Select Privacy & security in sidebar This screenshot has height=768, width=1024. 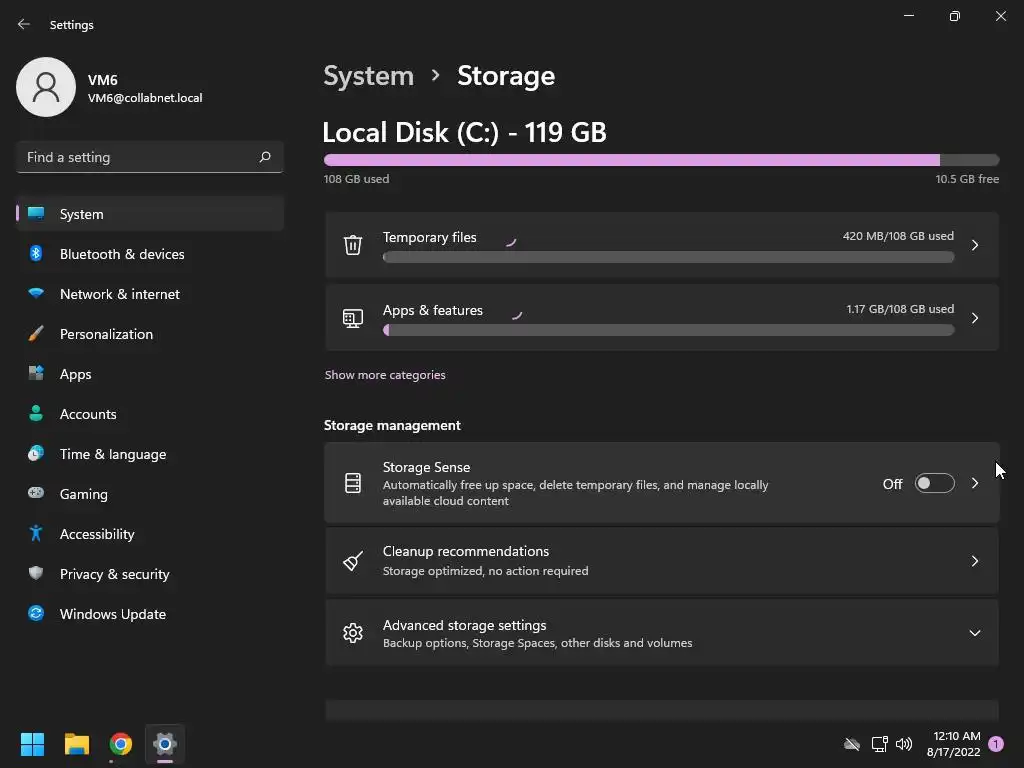point(114,574)
